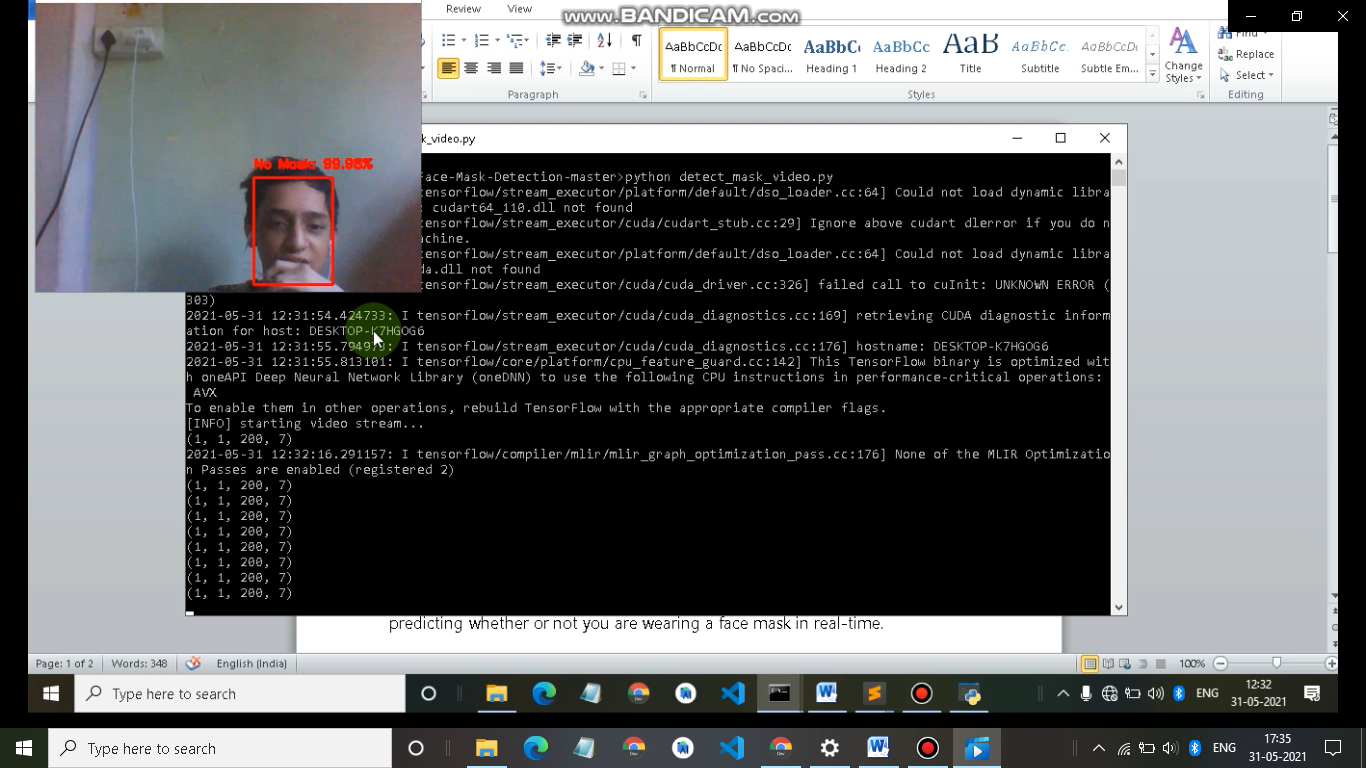
Task: Apply the Heading 2 style
Action: 901,55
